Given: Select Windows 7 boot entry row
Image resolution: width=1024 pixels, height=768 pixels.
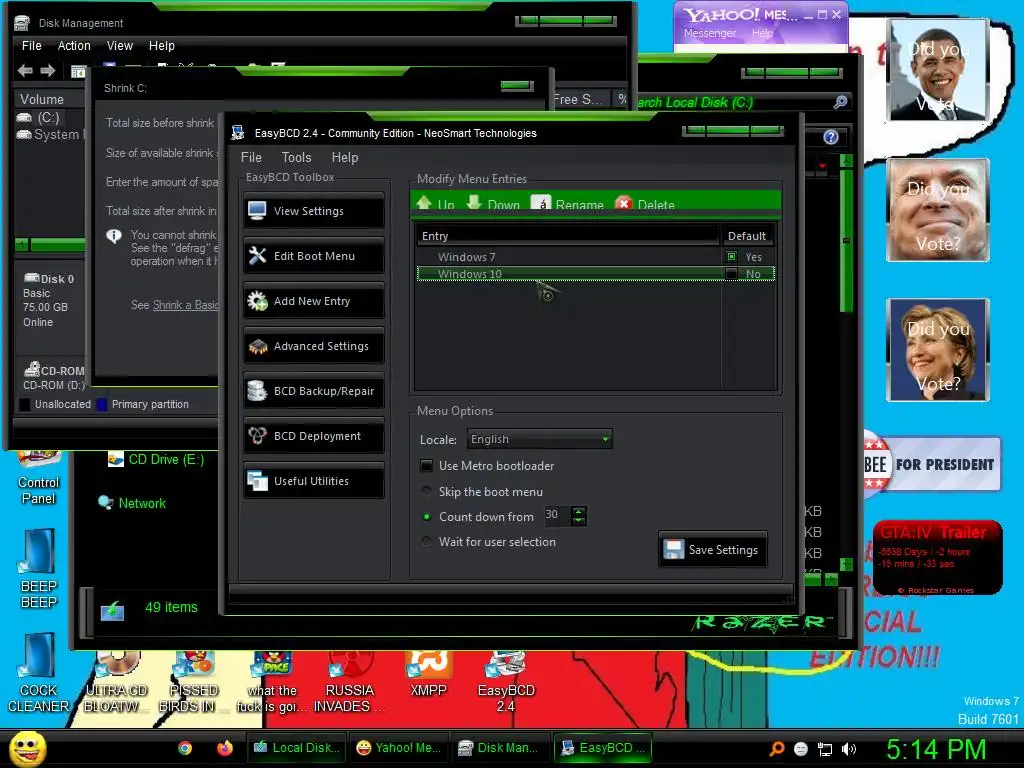Looking at the screenshot, I should 596,257.
